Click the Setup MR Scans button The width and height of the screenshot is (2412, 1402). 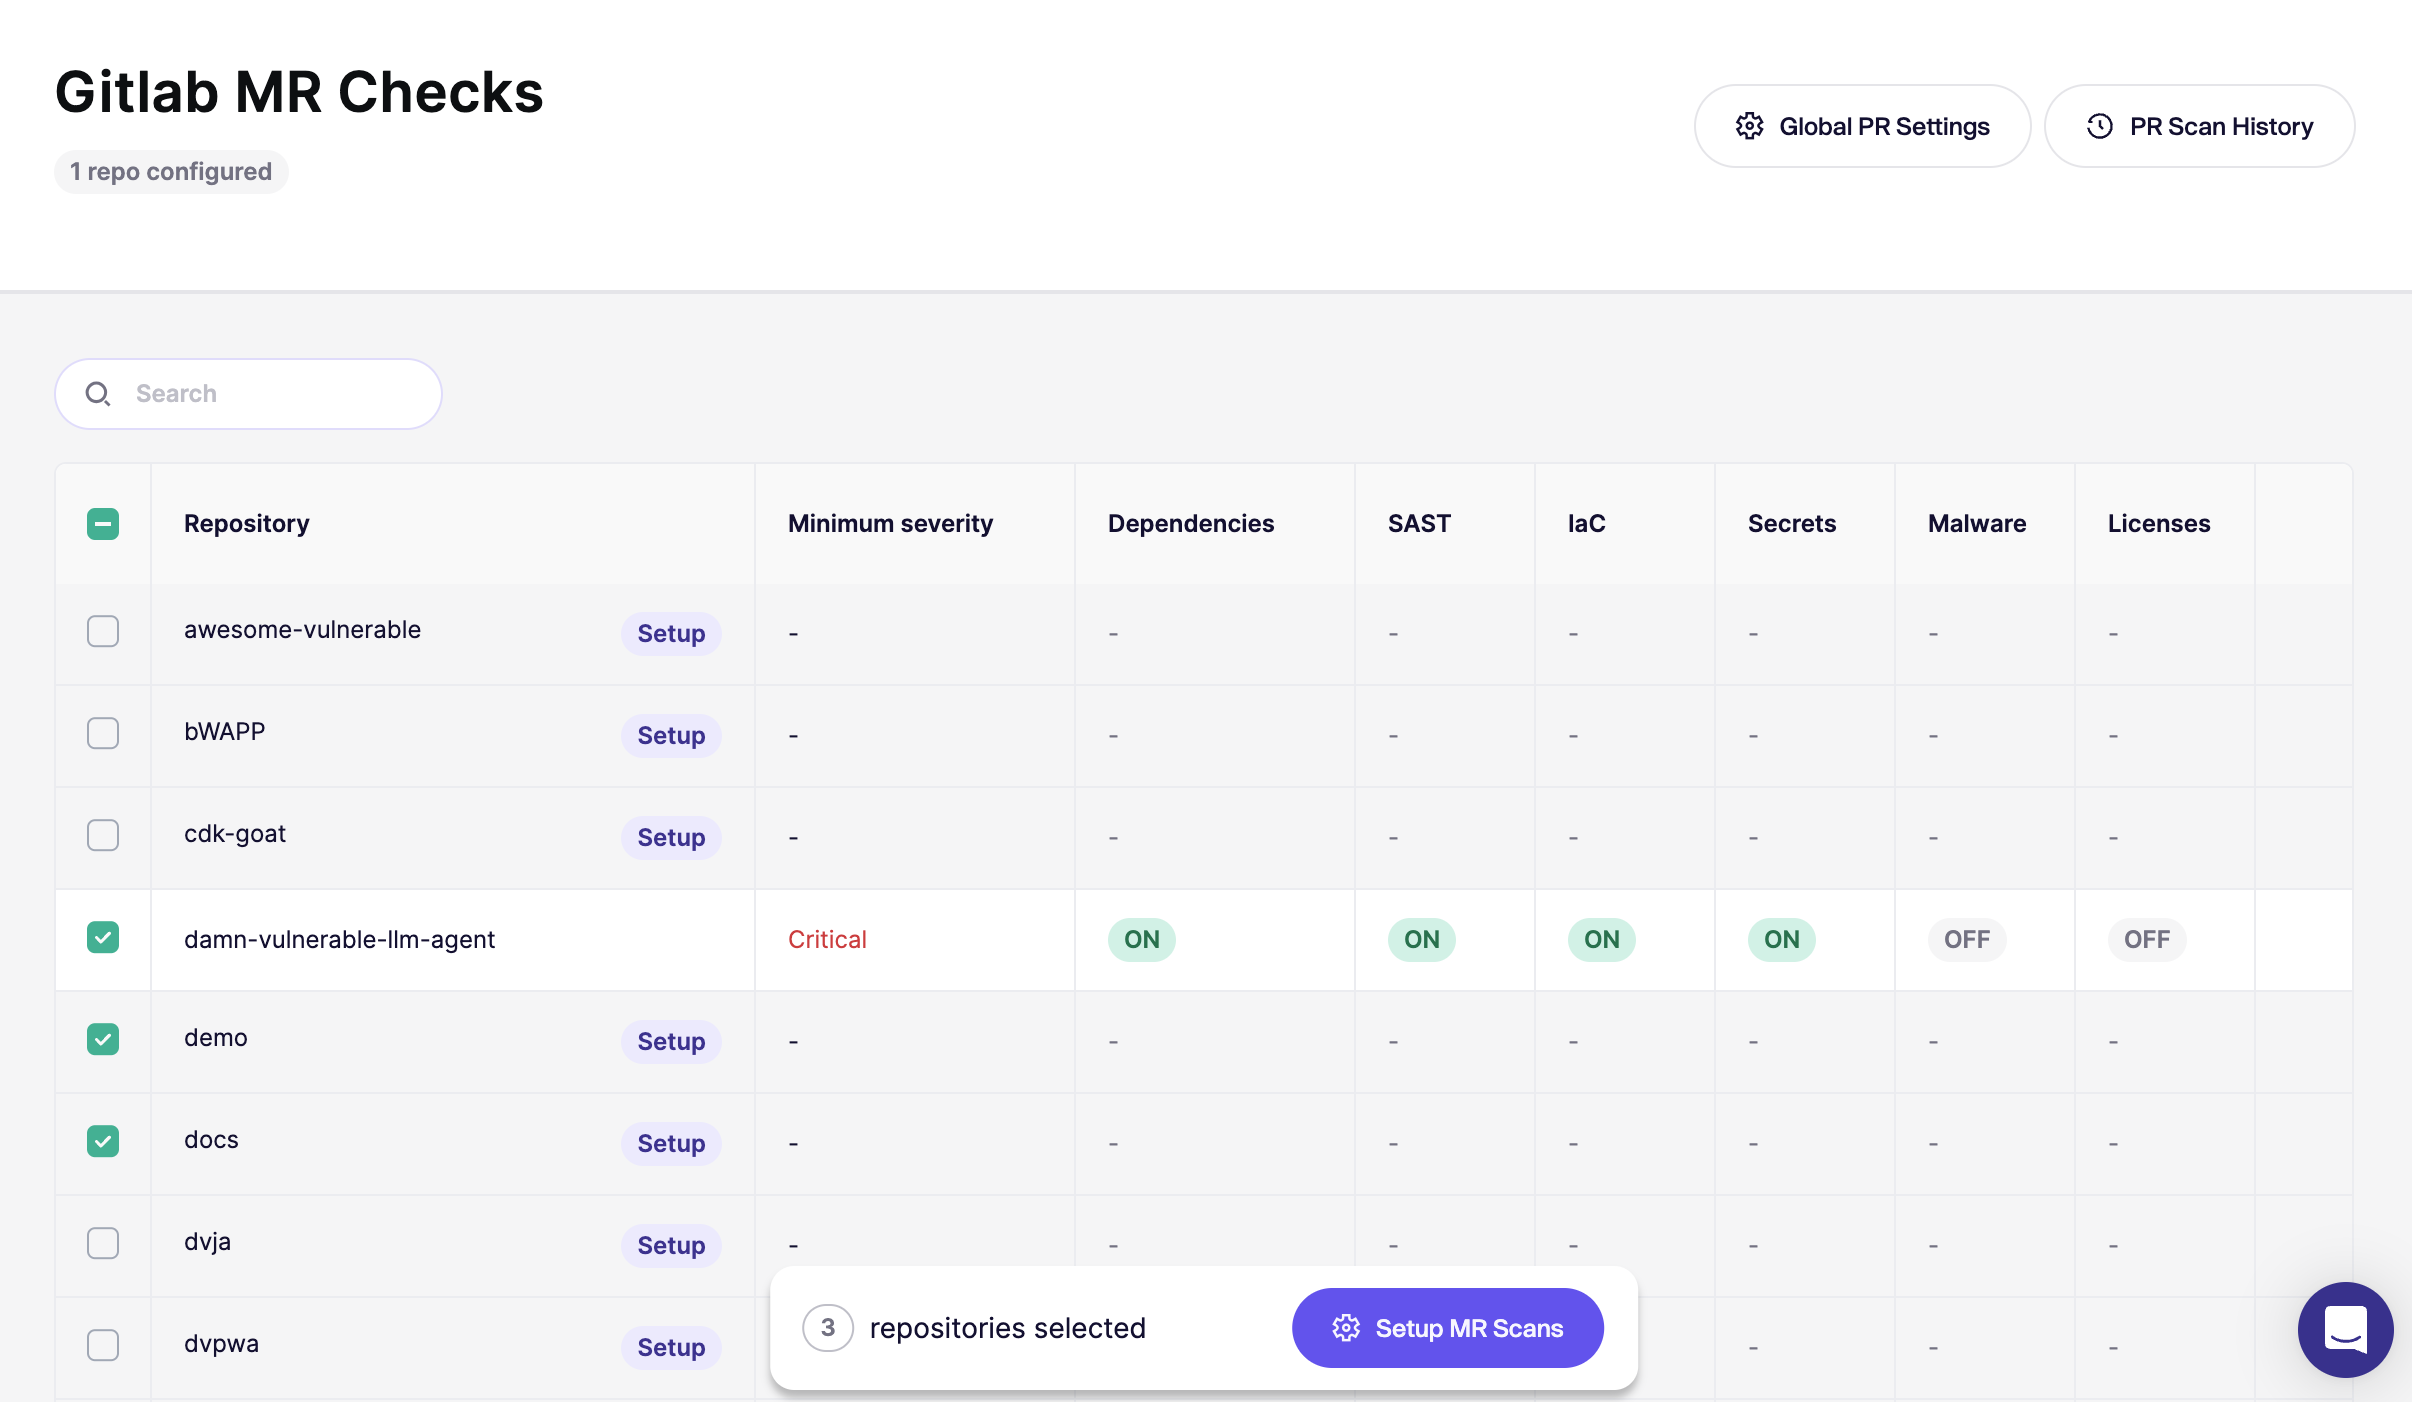pos(1447,1328)
